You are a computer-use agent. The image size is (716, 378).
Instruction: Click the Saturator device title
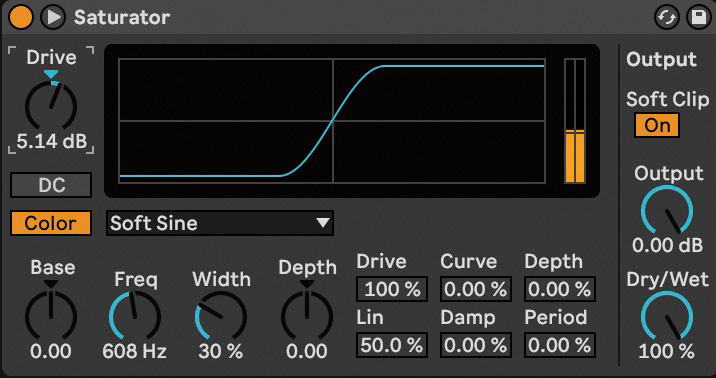coord(122,17)
